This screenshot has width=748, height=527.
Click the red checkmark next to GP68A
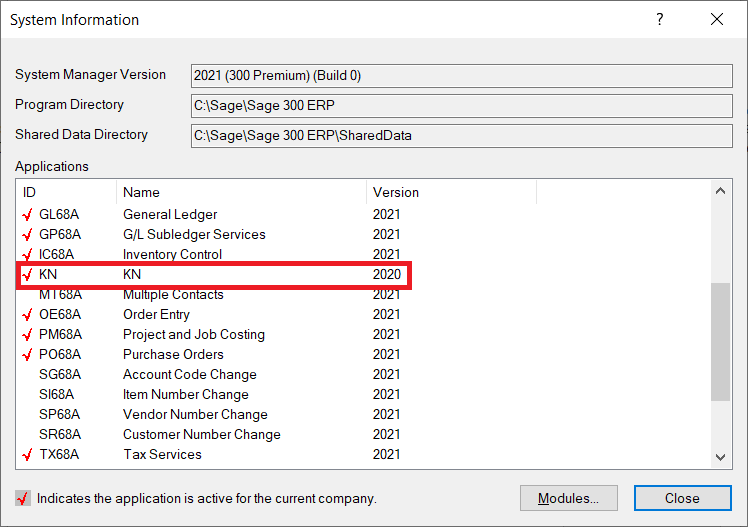(x=27, y=235)
